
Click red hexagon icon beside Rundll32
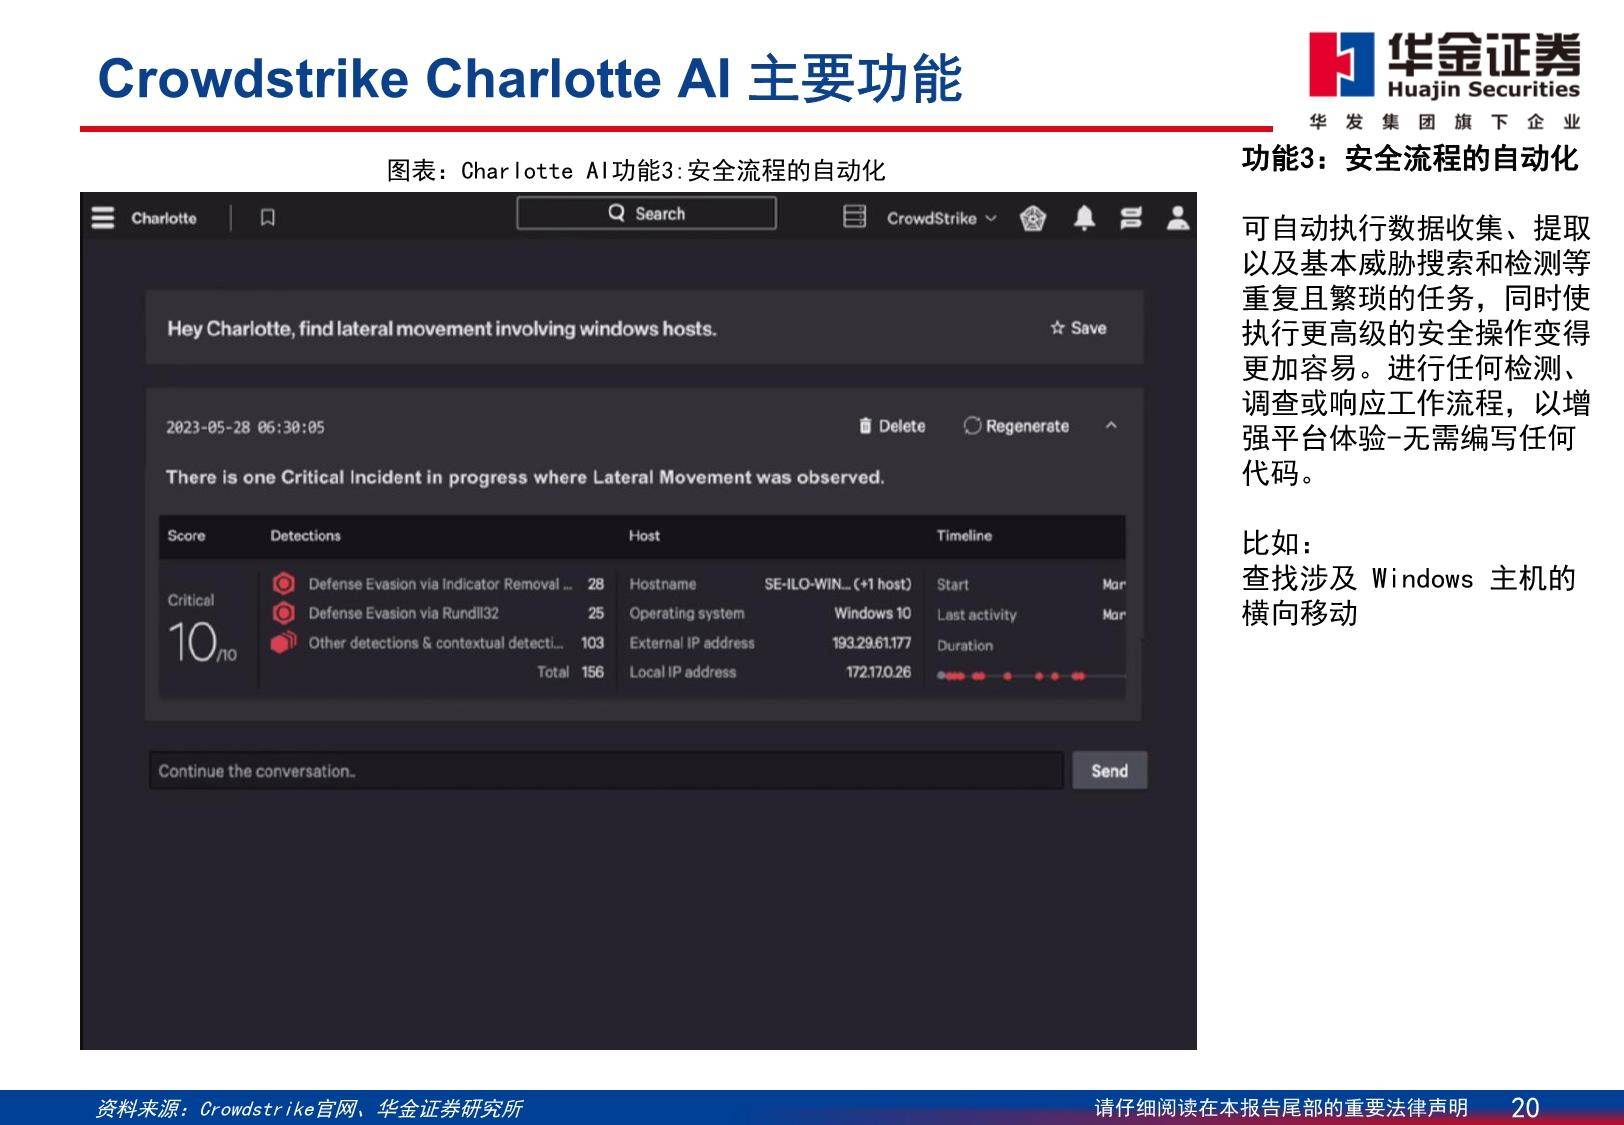pyautogui.click(x=284, y=613)
